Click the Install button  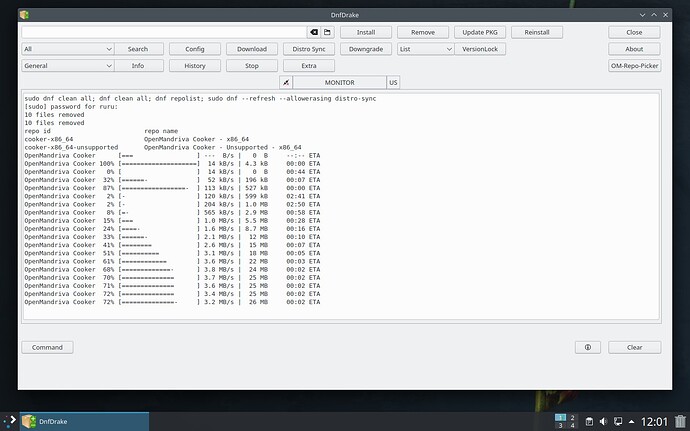(366, 32)
